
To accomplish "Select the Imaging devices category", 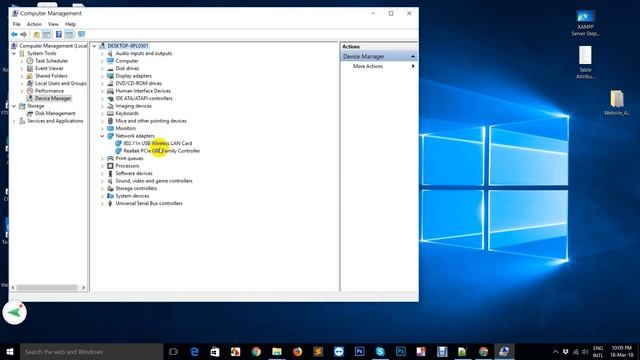I will tap(133, 106).
